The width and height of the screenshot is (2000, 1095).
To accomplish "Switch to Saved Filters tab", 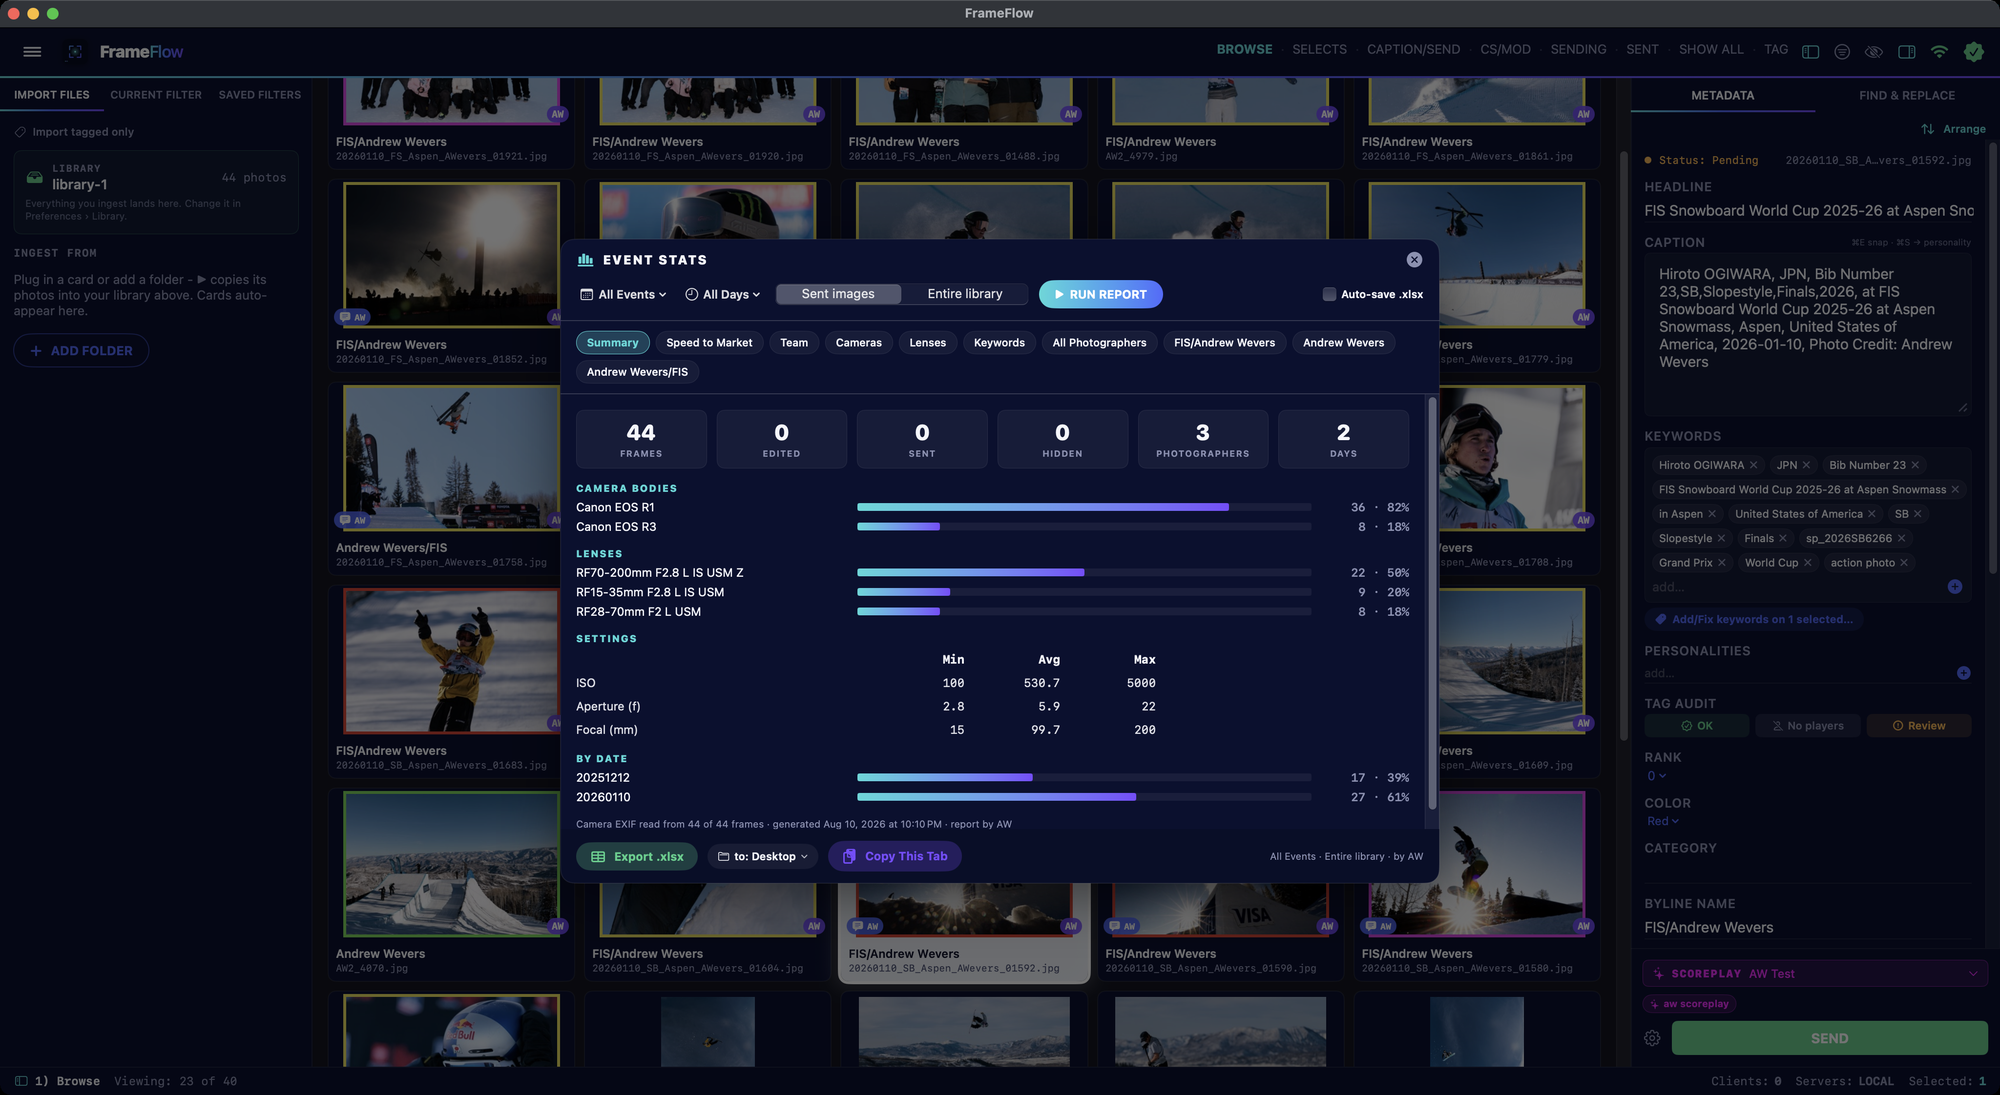I will click(259, 95).
